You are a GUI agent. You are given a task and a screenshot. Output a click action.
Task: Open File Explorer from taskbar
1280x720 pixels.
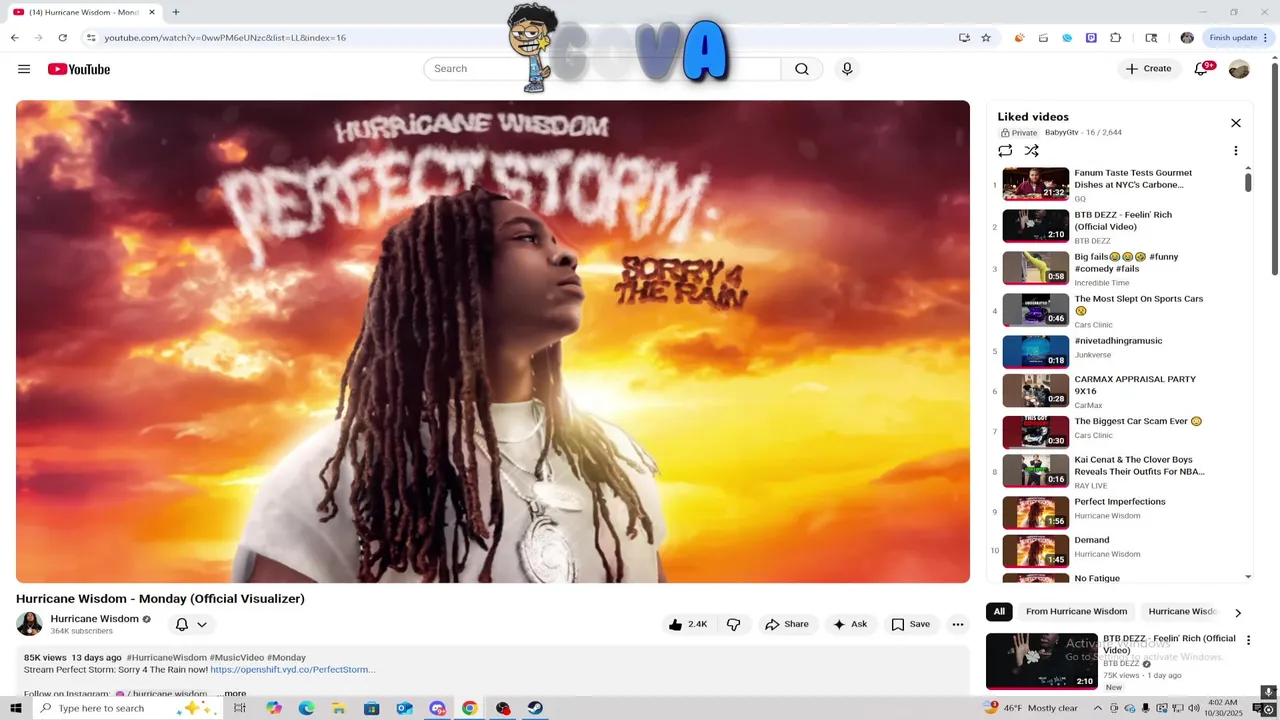click(x=338, y=708)
